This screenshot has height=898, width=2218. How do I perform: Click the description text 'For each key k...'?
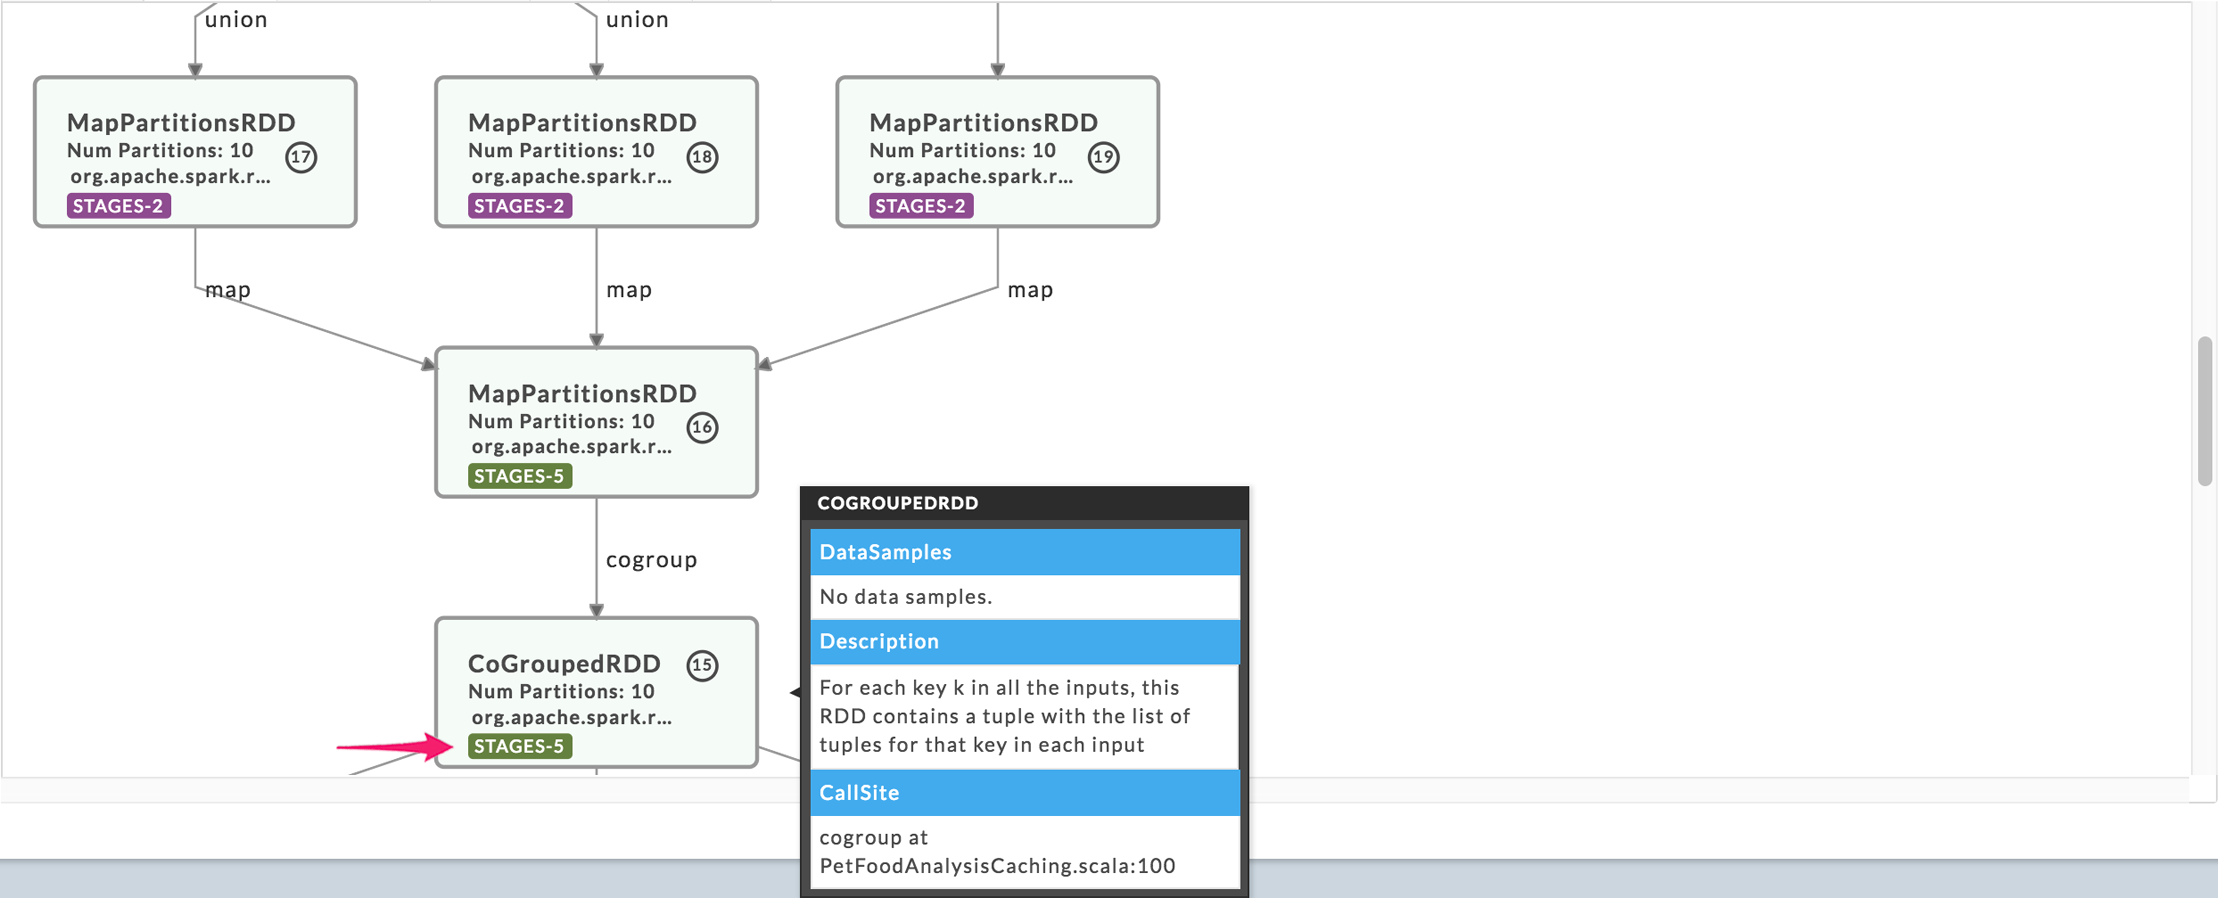pos(1005,716)
